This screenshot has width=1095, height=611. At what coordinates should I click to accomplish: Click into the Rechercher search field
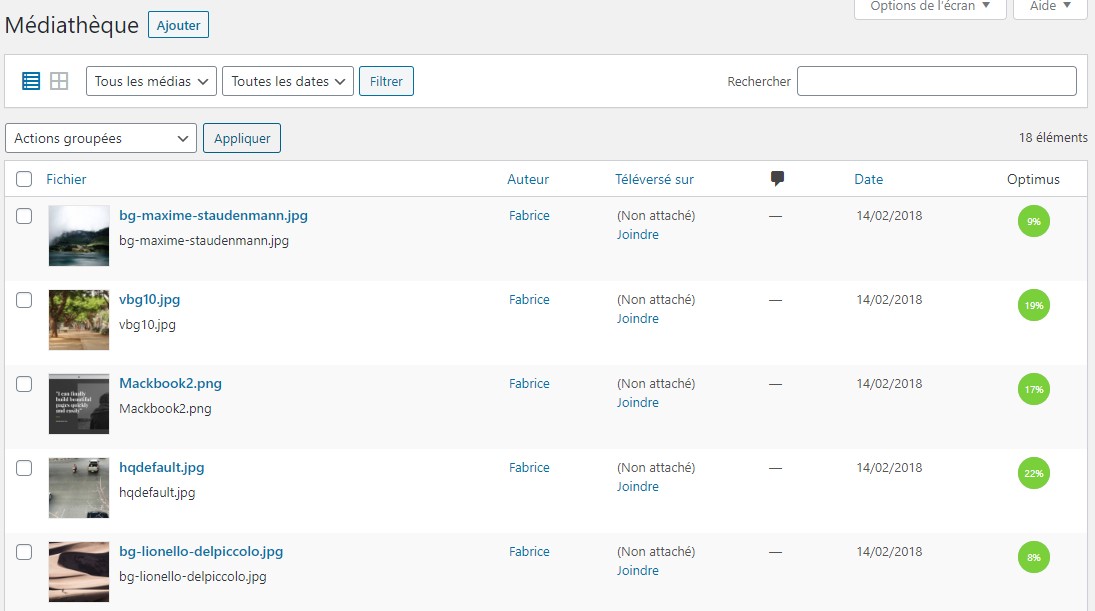(936, 81)
